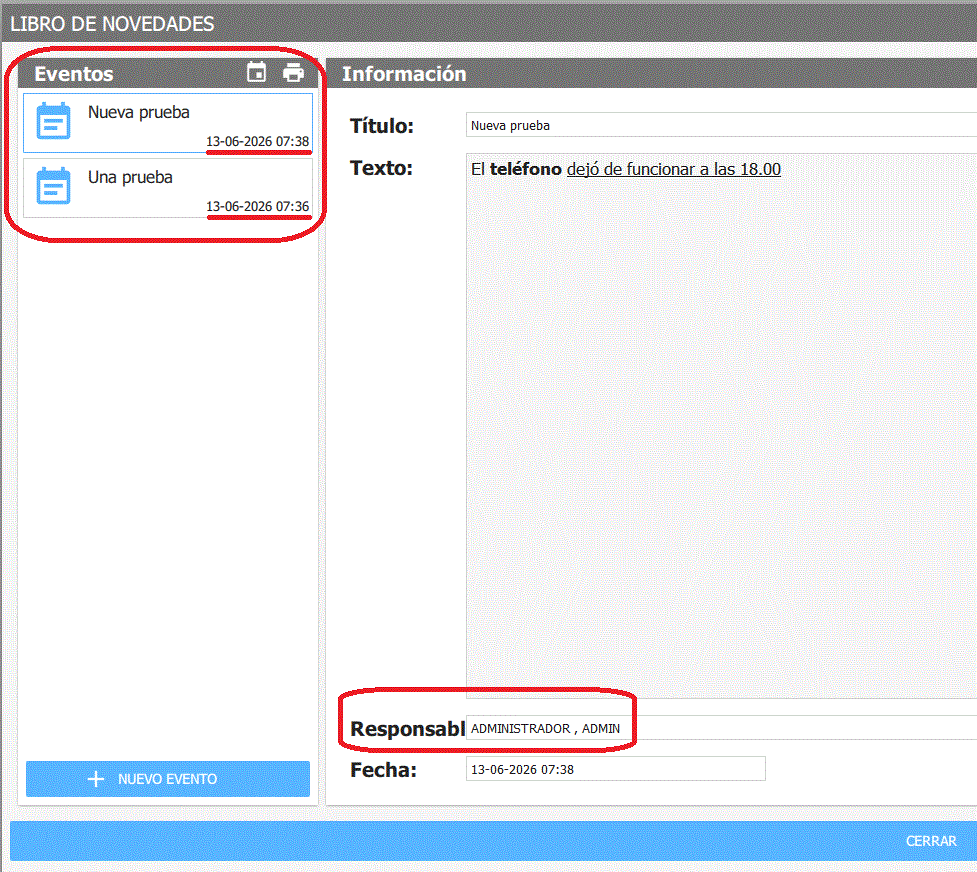Viewport: 977px width, 872px height.
Task: Click the Fecha field
Action: pyautogui.click(x=616, y=769)
